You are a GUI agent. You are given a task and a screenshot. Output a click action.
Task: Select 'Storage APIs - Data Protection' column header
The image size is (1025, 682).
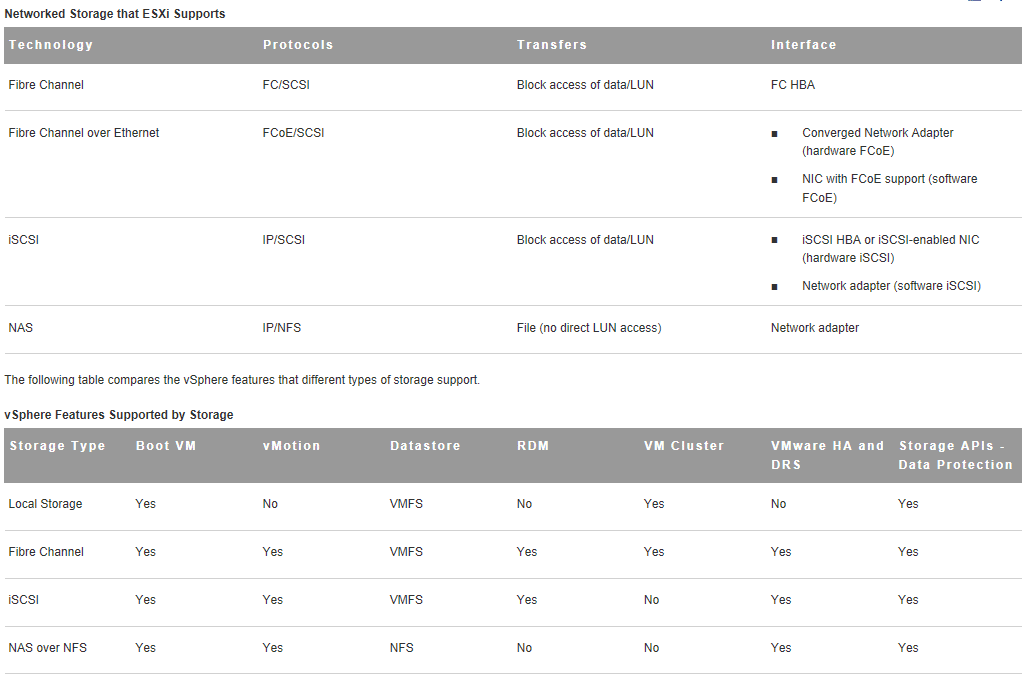955,455
